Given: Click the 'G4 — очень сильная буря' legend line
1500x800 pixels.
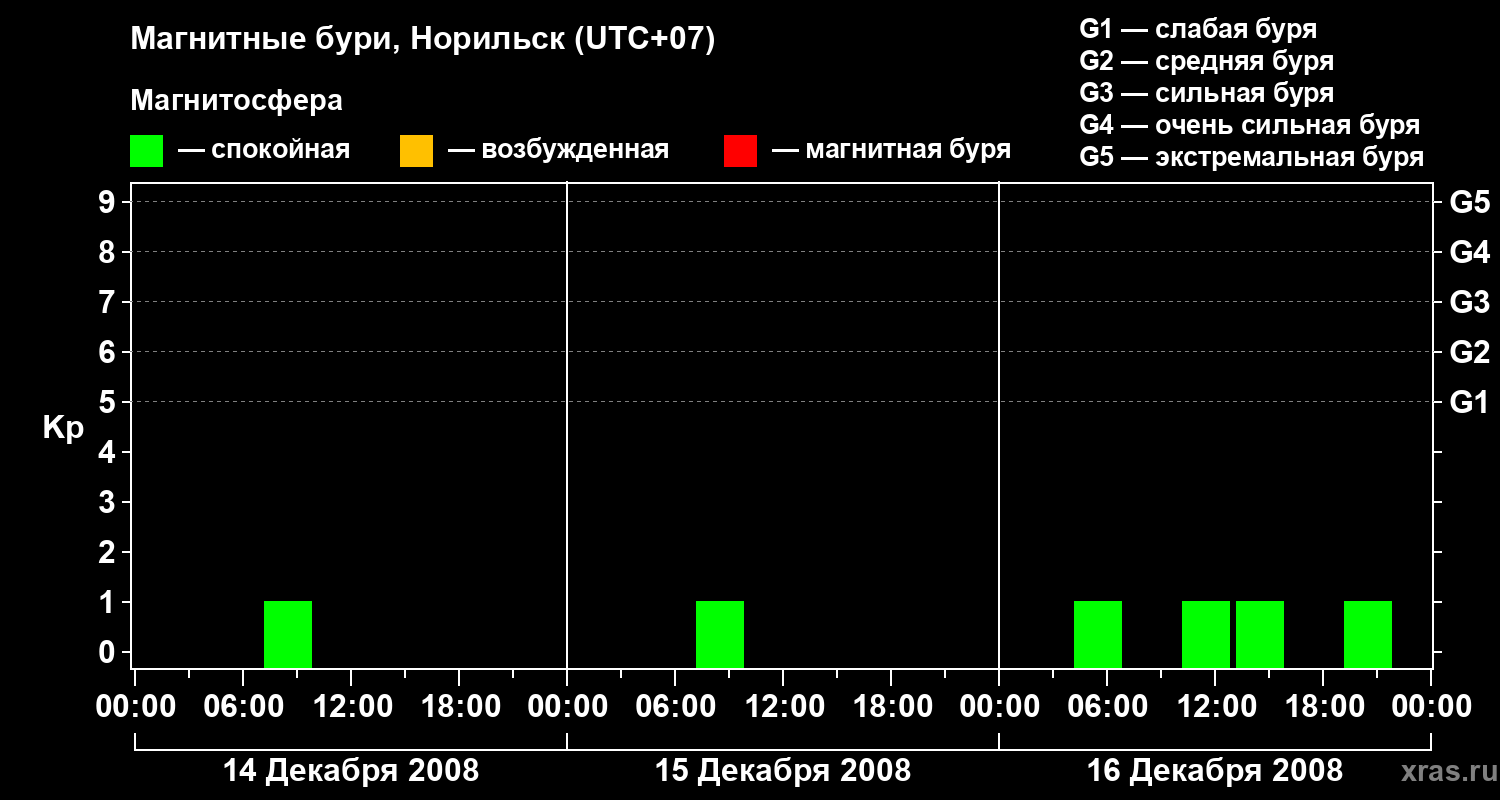Looking at the screenshot, I should (x=1249, y=125).
